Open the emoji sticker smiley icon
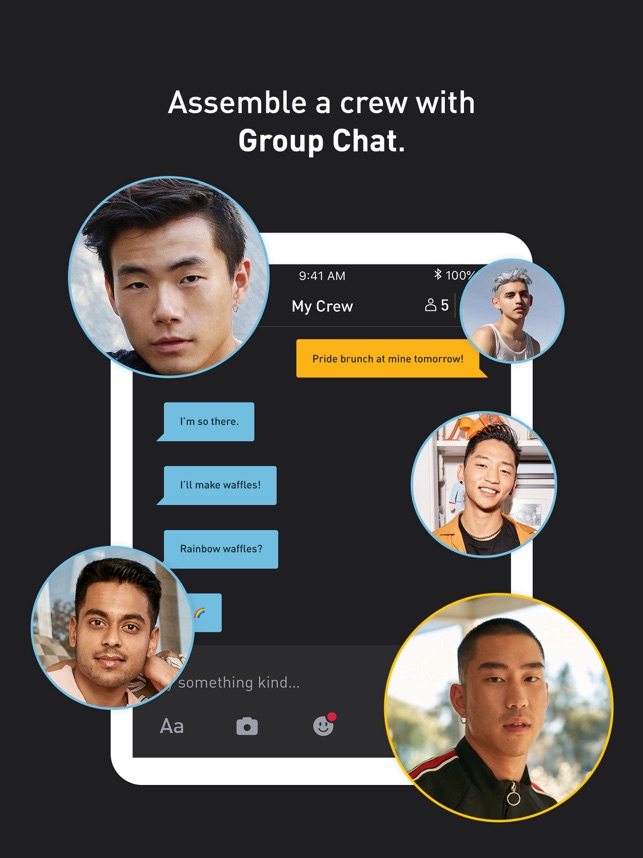The width and height of the screenshot is (643, 858). pos(324,724)
